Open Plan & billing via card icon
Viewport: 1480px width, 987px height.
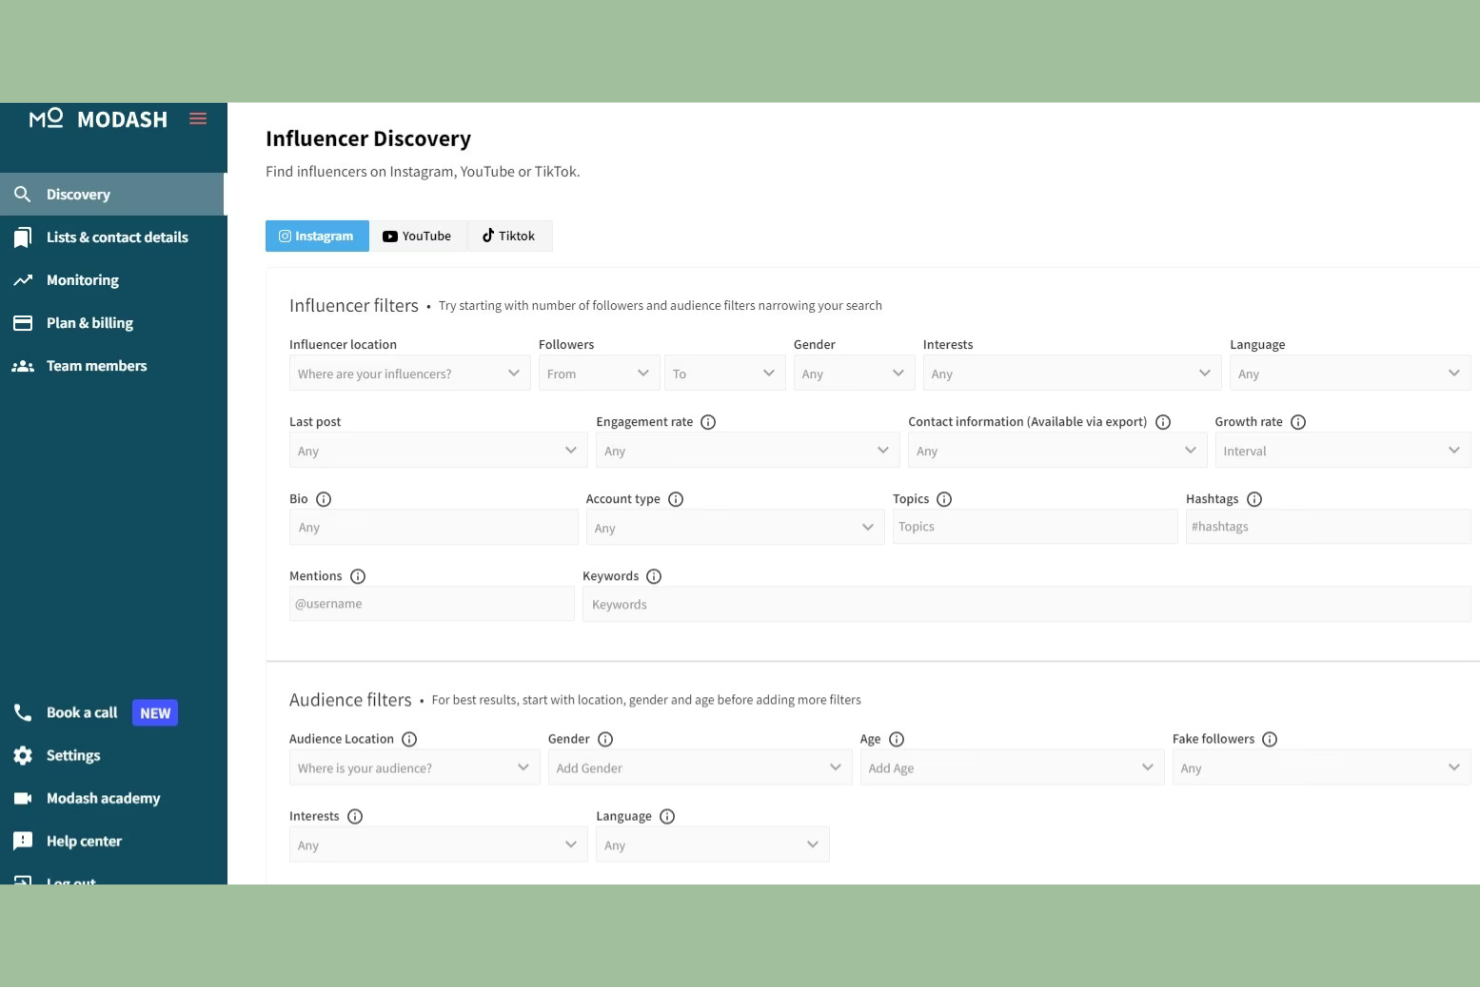pos(23,322)
